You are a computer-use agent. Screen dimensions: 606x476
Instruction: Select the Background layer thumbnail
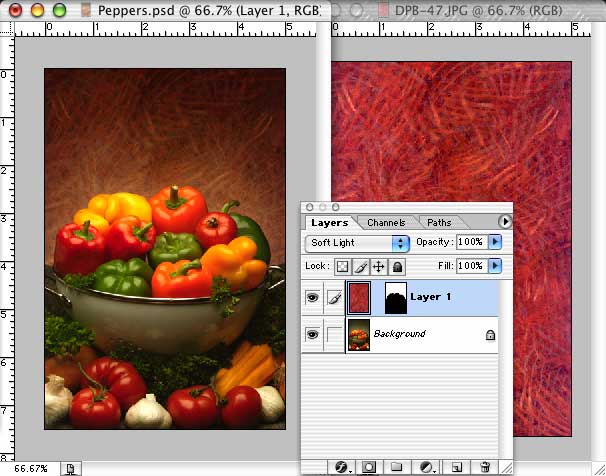click(x=359, y=335)
